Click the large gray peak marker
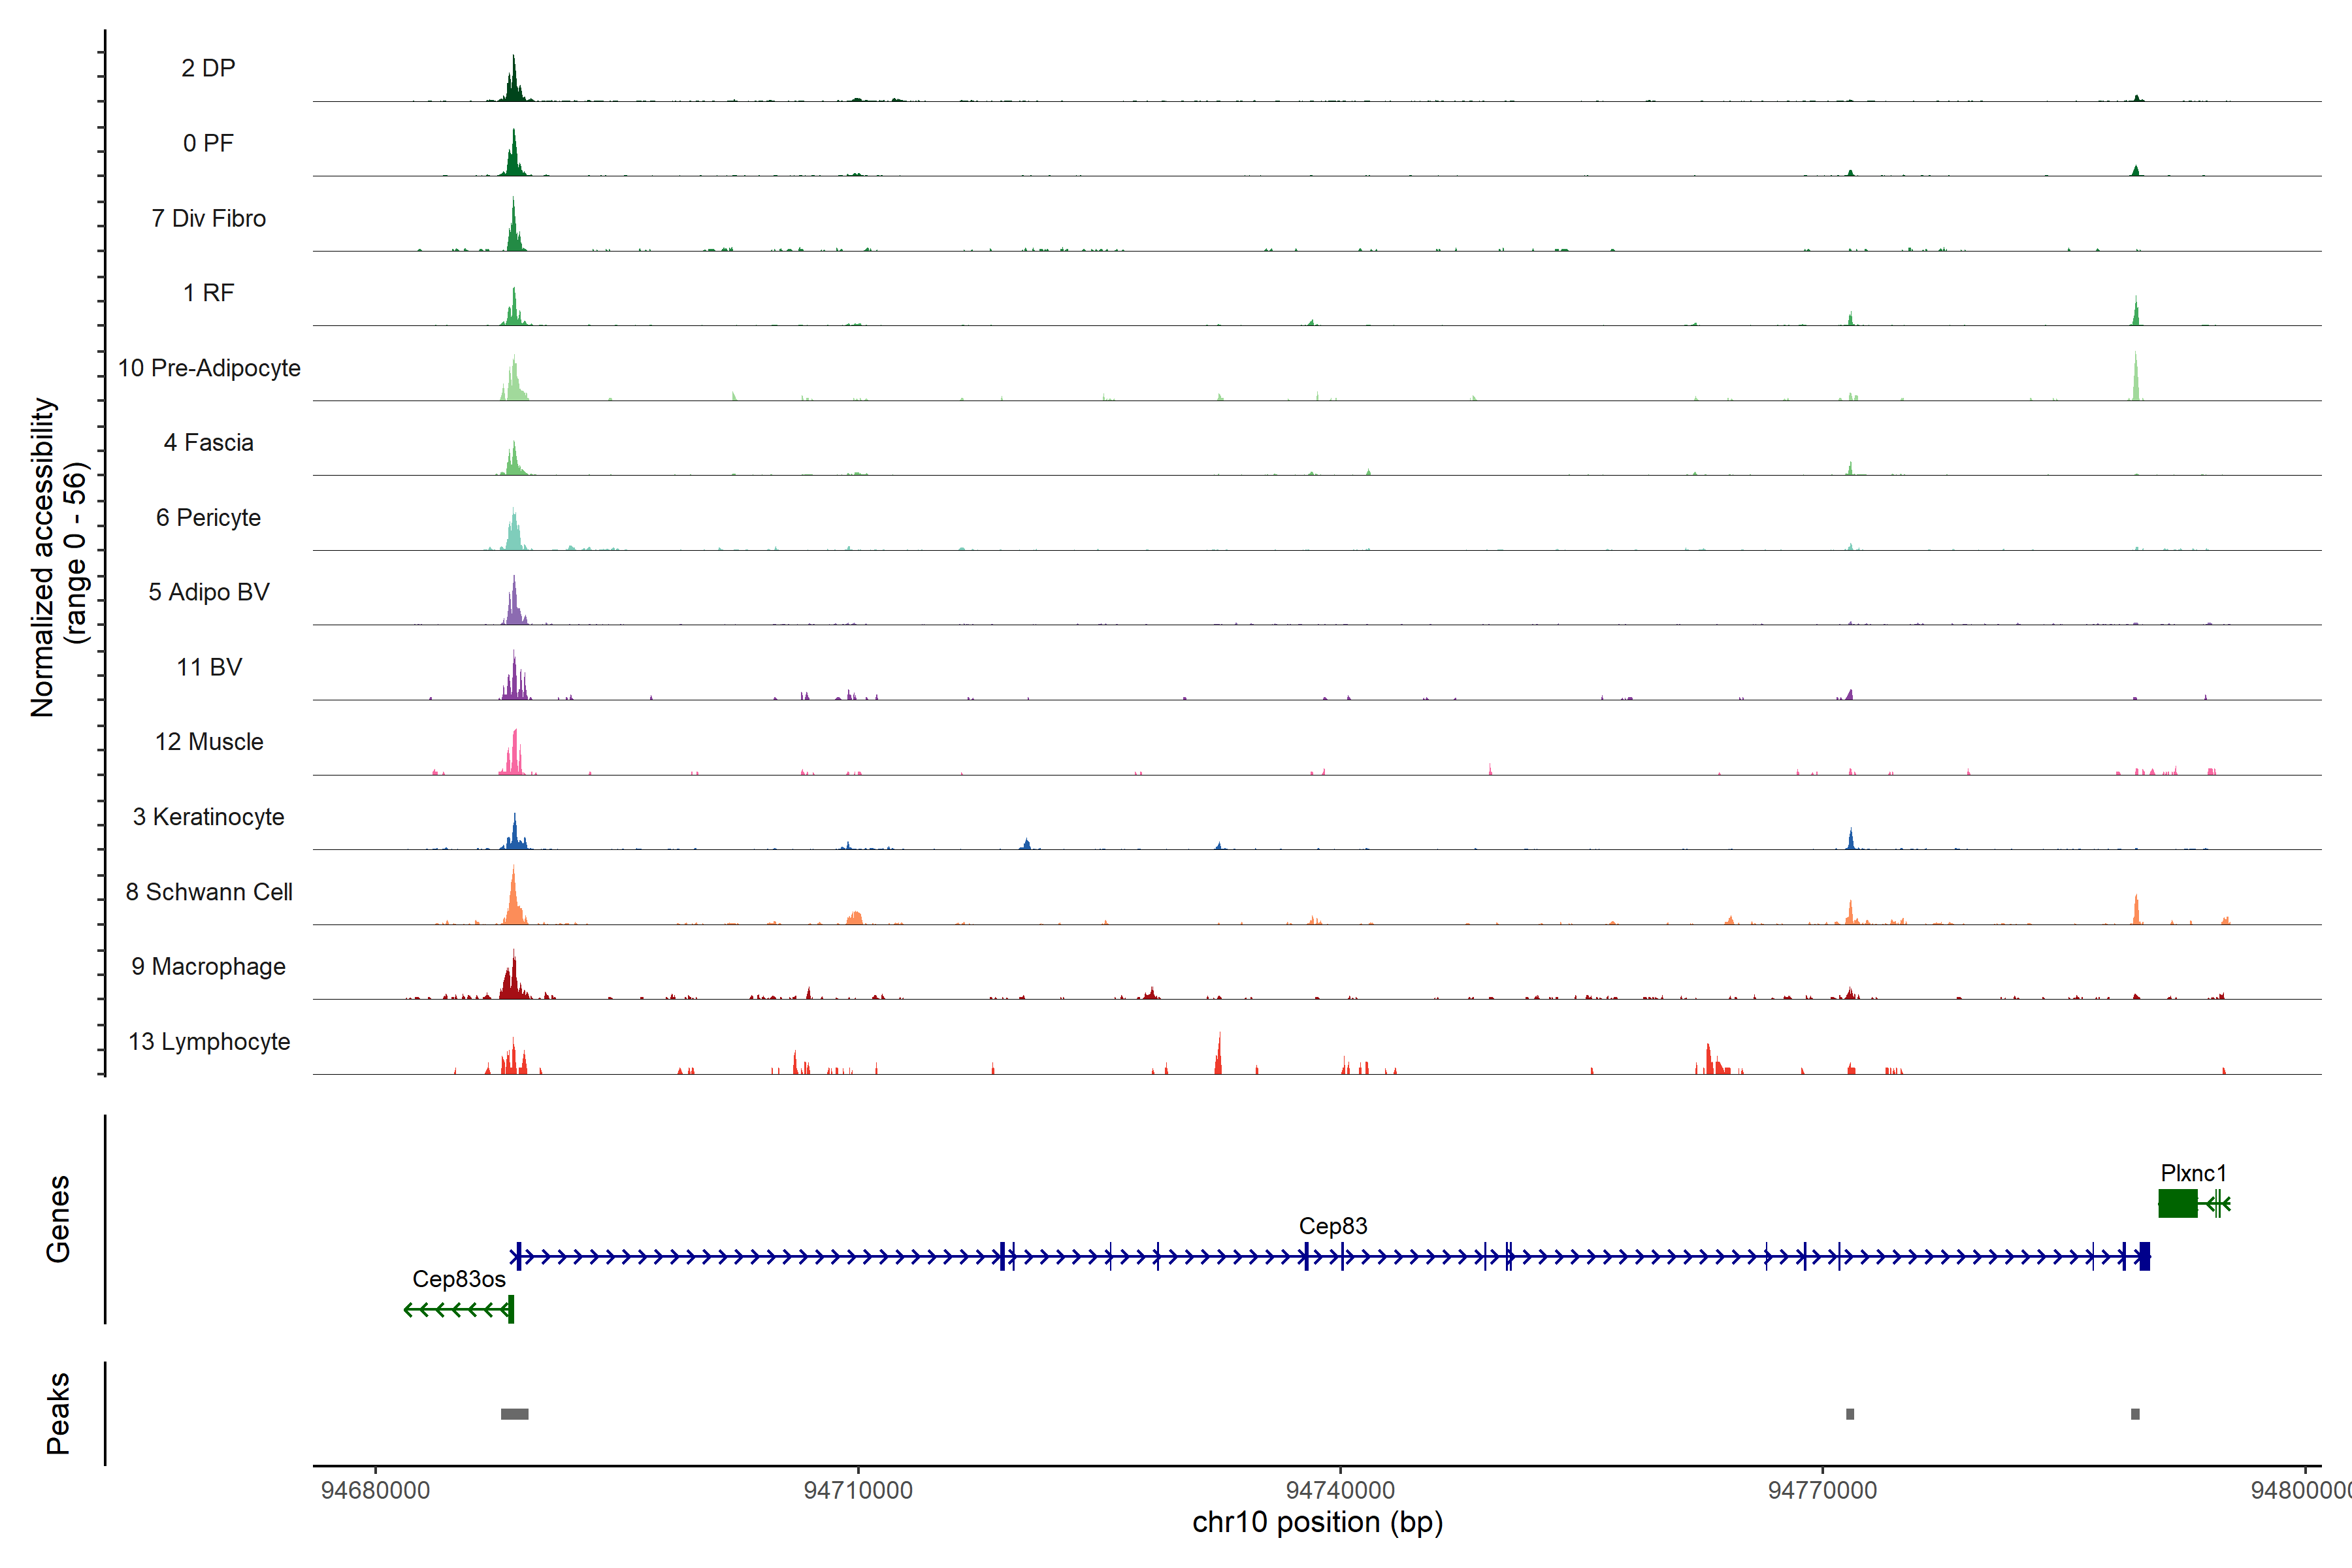Viewport: 2352px width, 1568px height. coord(514,1414)
